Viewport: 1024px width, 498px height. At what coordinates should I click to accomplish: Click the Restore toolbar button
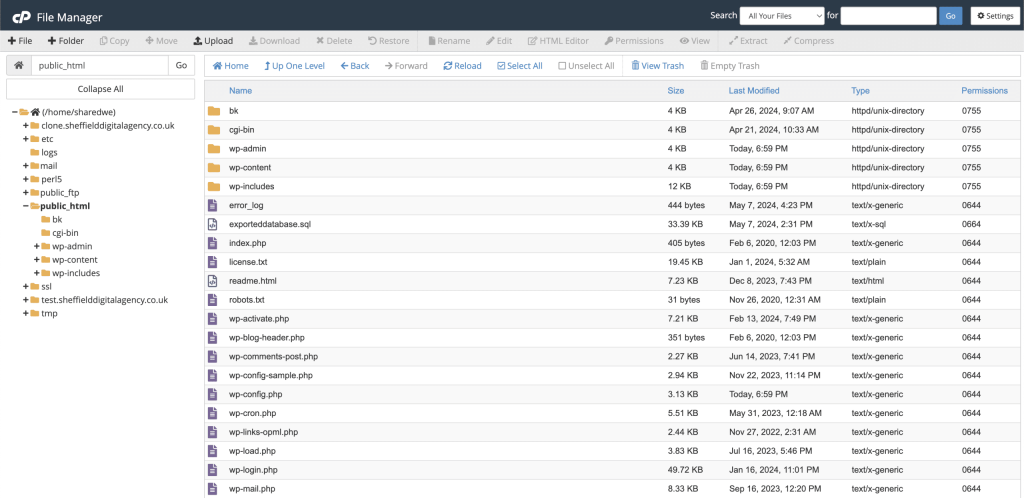[x=389, y=40]
